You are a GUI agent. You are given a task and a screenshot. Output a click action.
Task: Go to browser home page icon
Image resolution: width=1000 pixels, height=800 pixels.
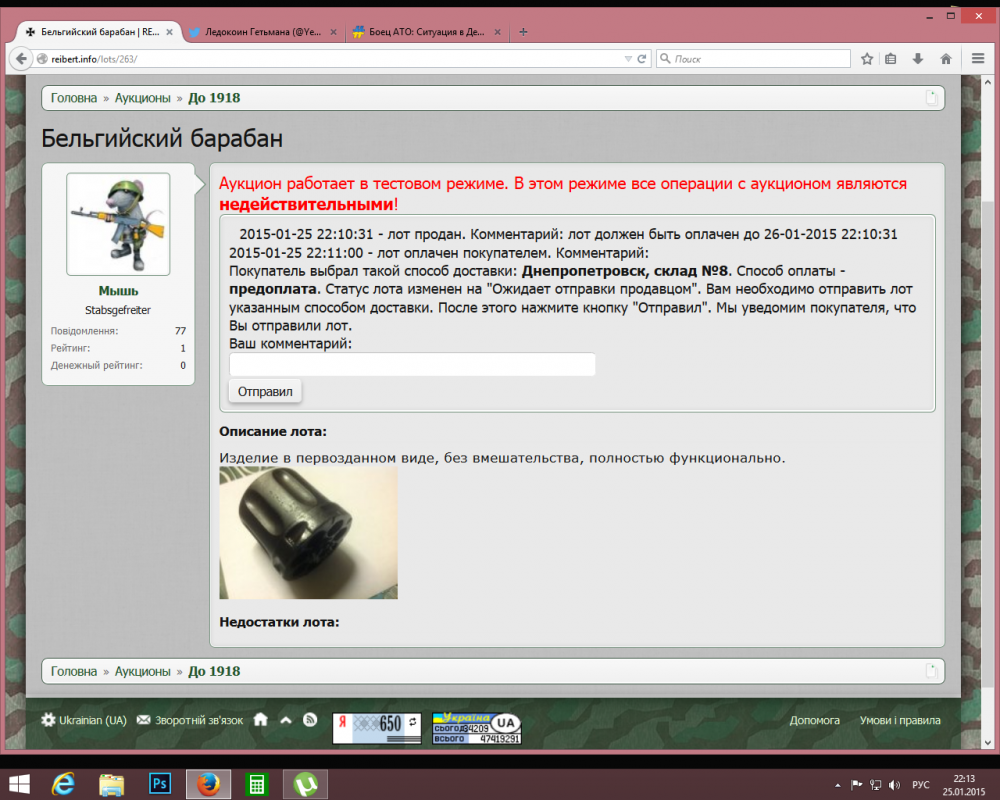pyautogui.click(x=946, y=59)
